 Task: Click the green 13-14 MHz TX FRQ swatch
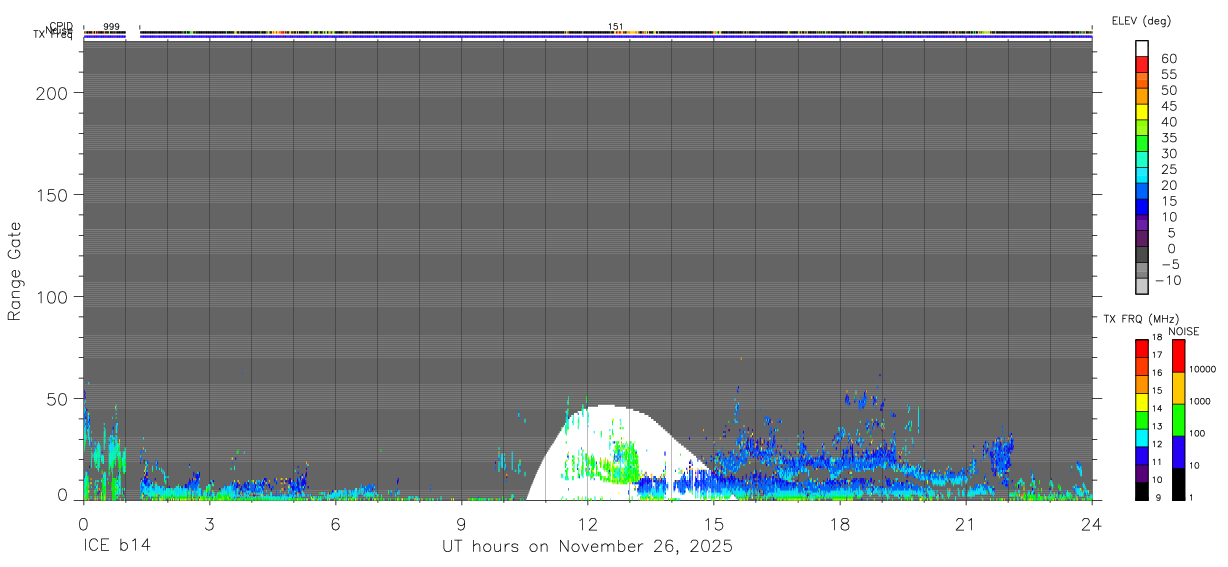point(1142,420)
